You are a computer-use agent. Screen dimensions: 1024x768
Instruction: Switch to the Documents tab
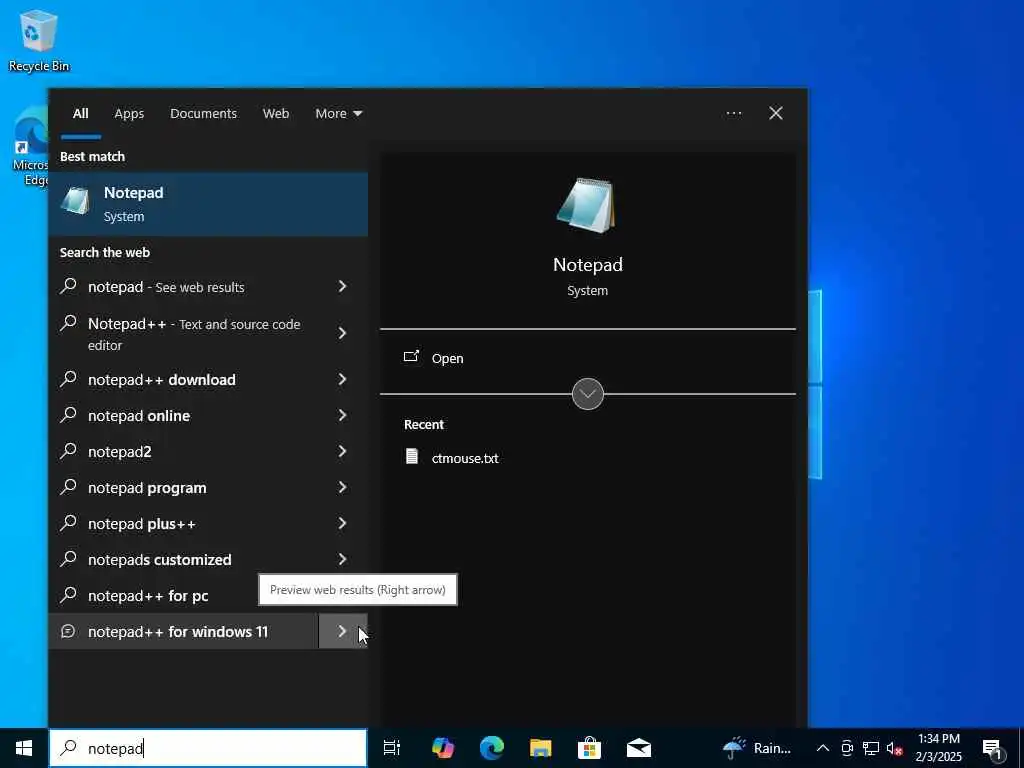[203, 114]
